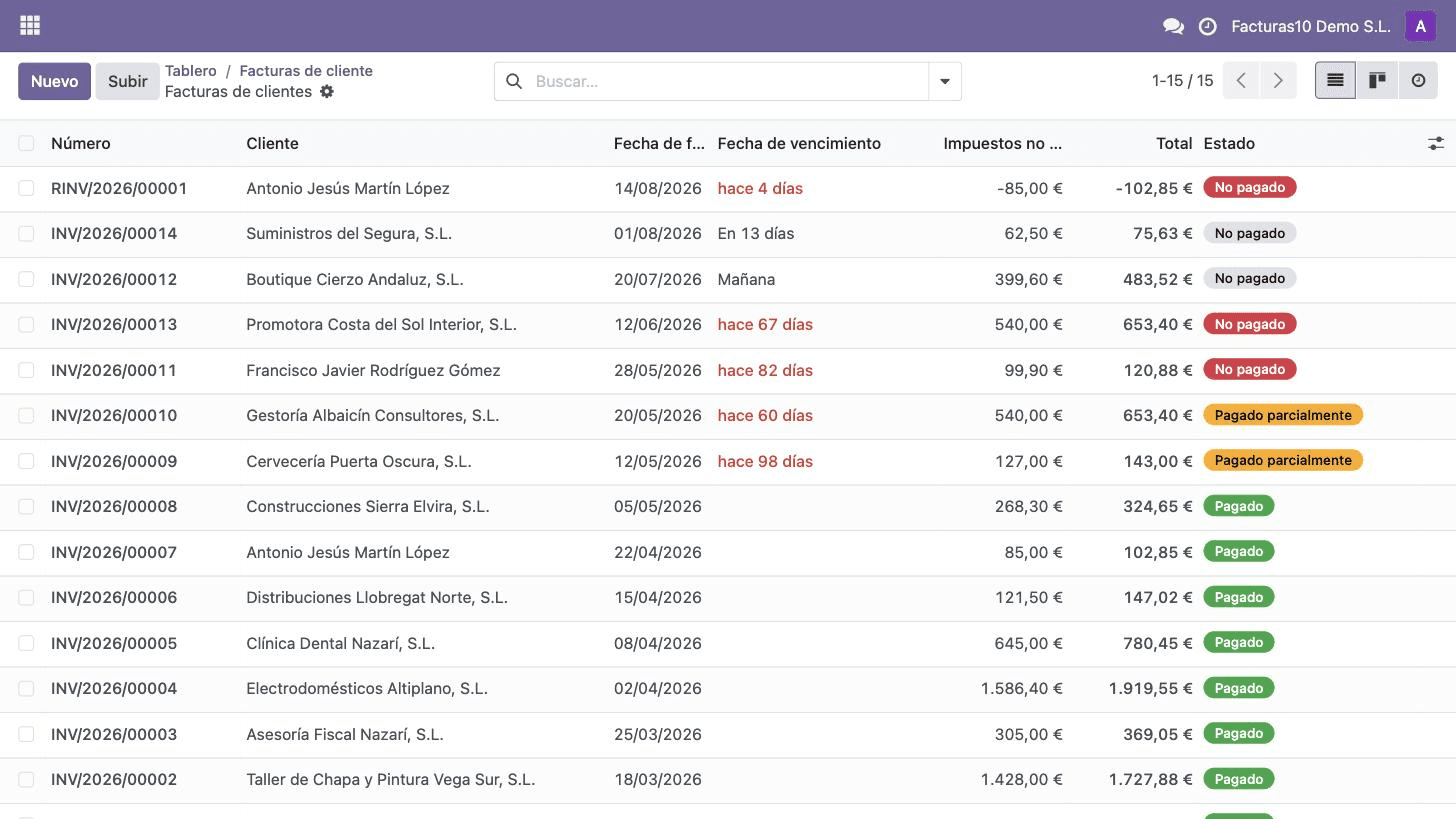Sort by Fecha de vencimiento header
1456x819 pixels.
coord(799,144)
